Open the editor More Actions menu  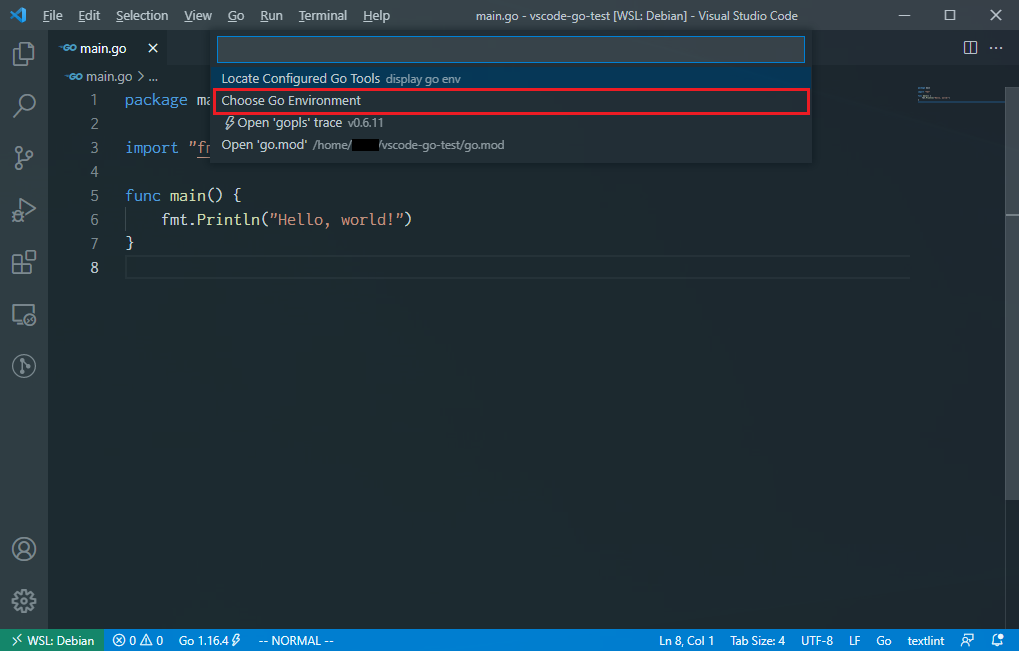coord(995,47)
